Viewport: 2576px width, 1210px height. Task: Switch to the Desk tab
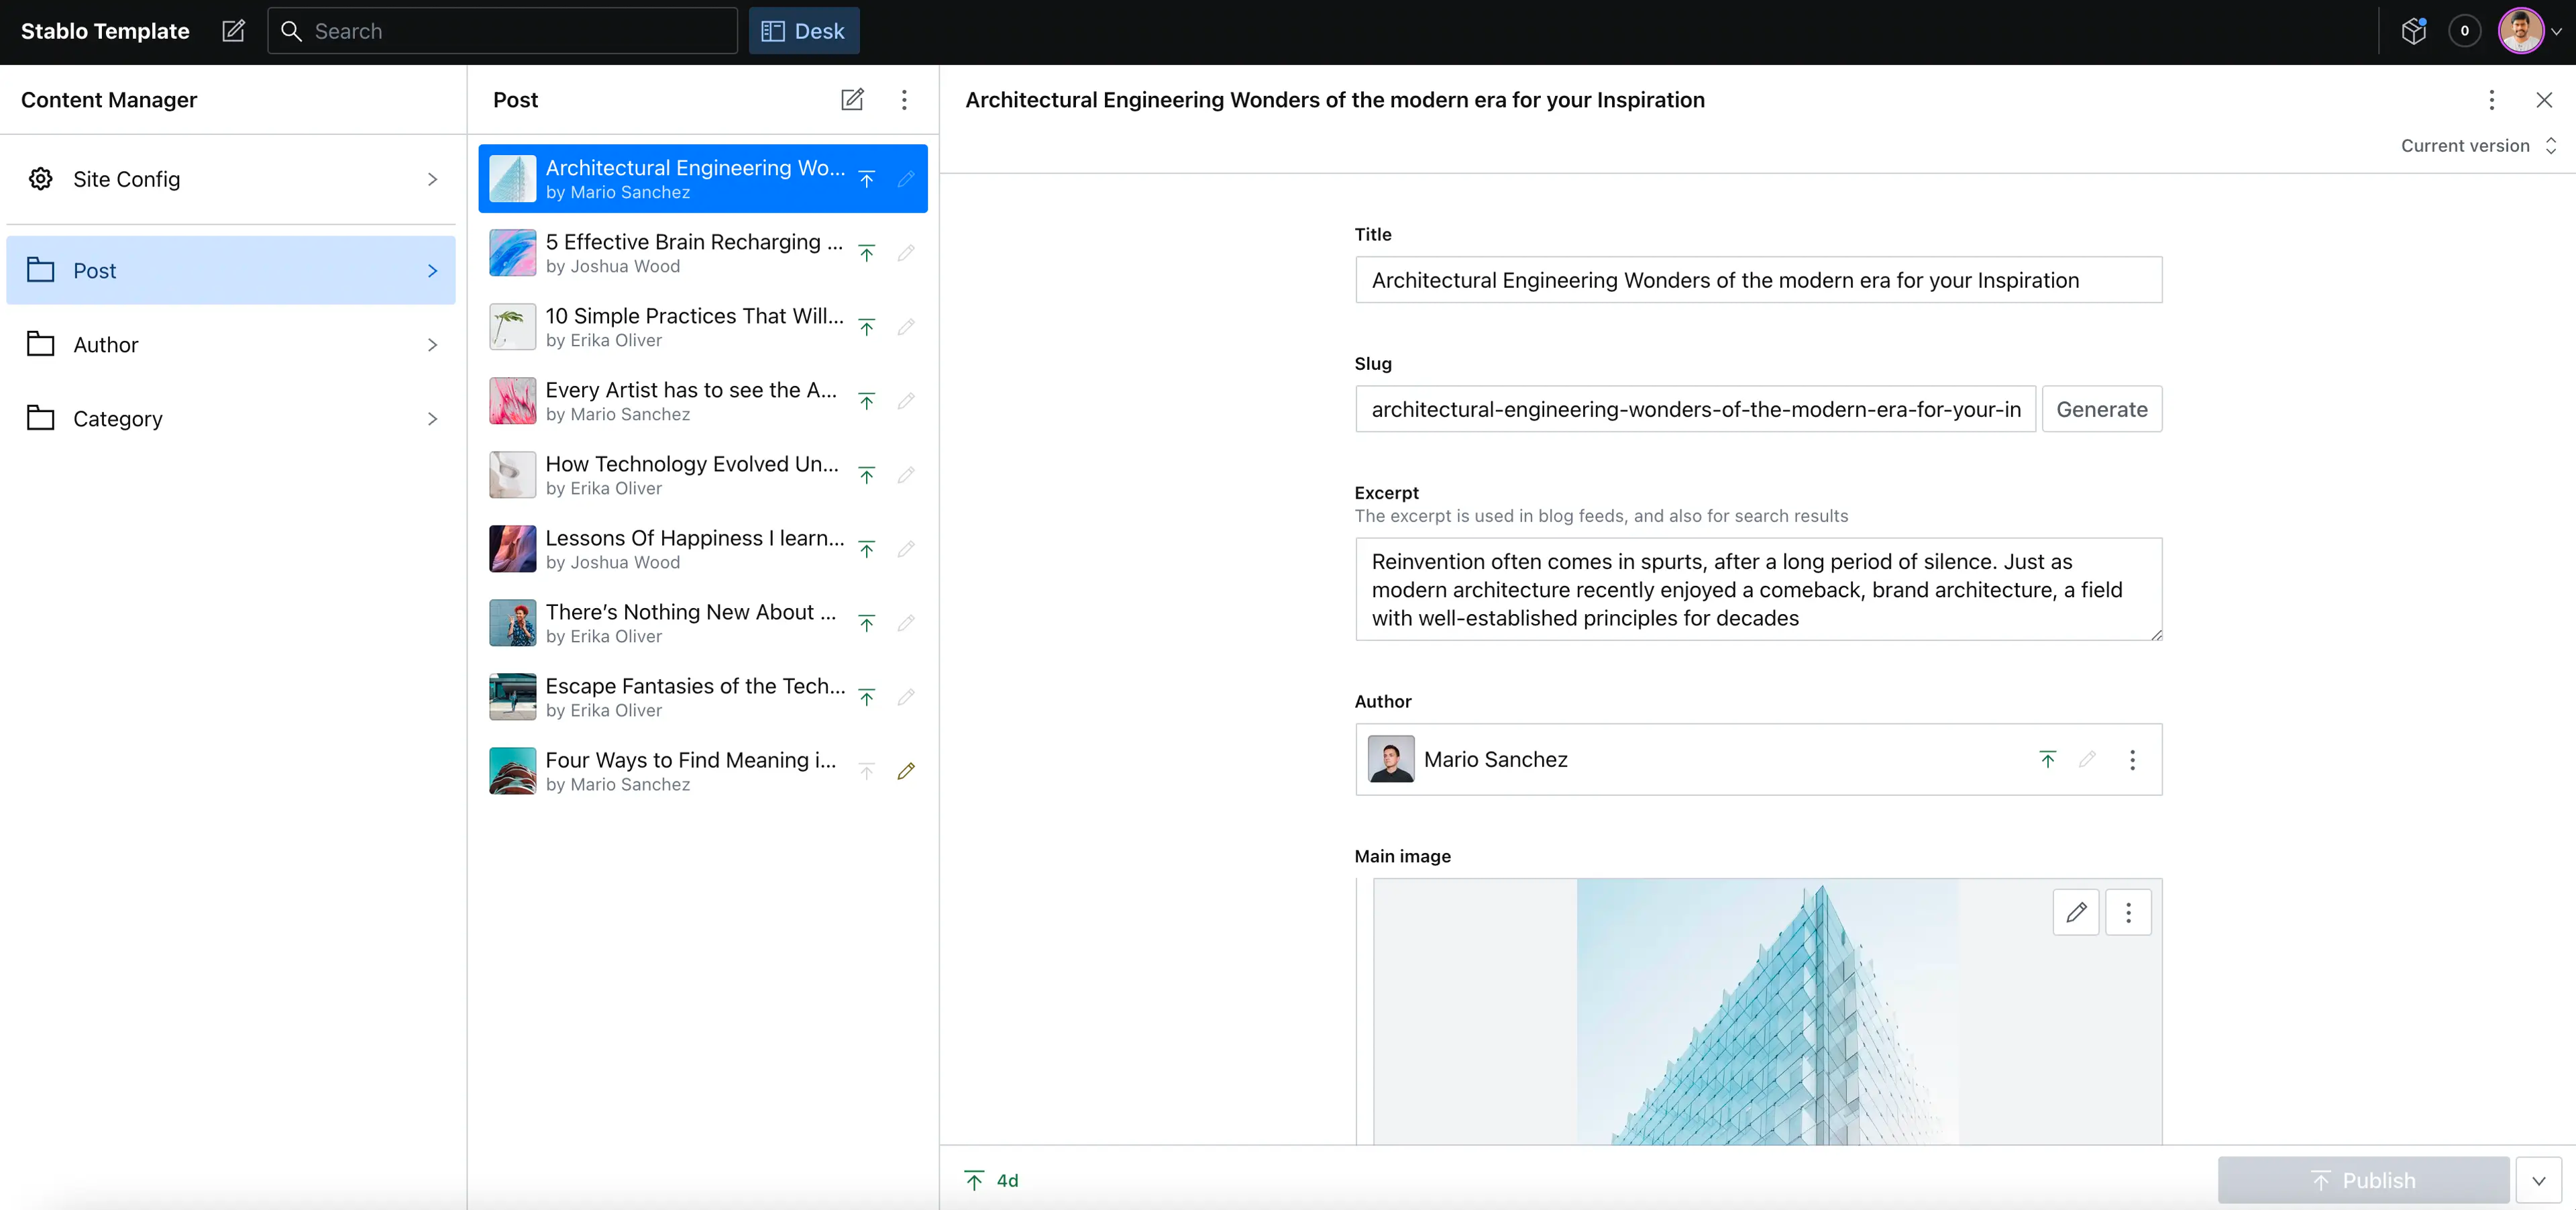click(803, 31)
